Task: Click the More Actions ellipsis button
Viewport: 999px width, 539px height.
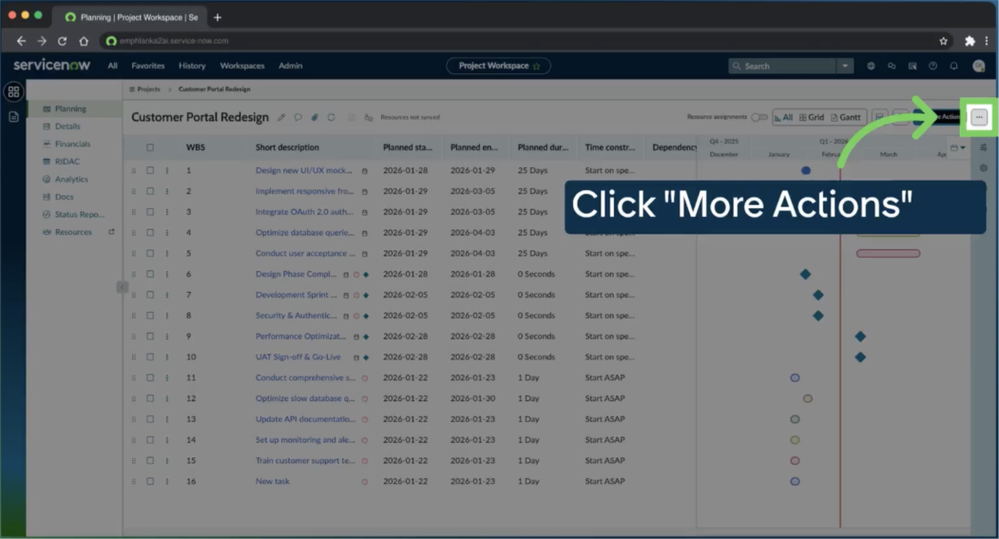Action: point(979,117)
